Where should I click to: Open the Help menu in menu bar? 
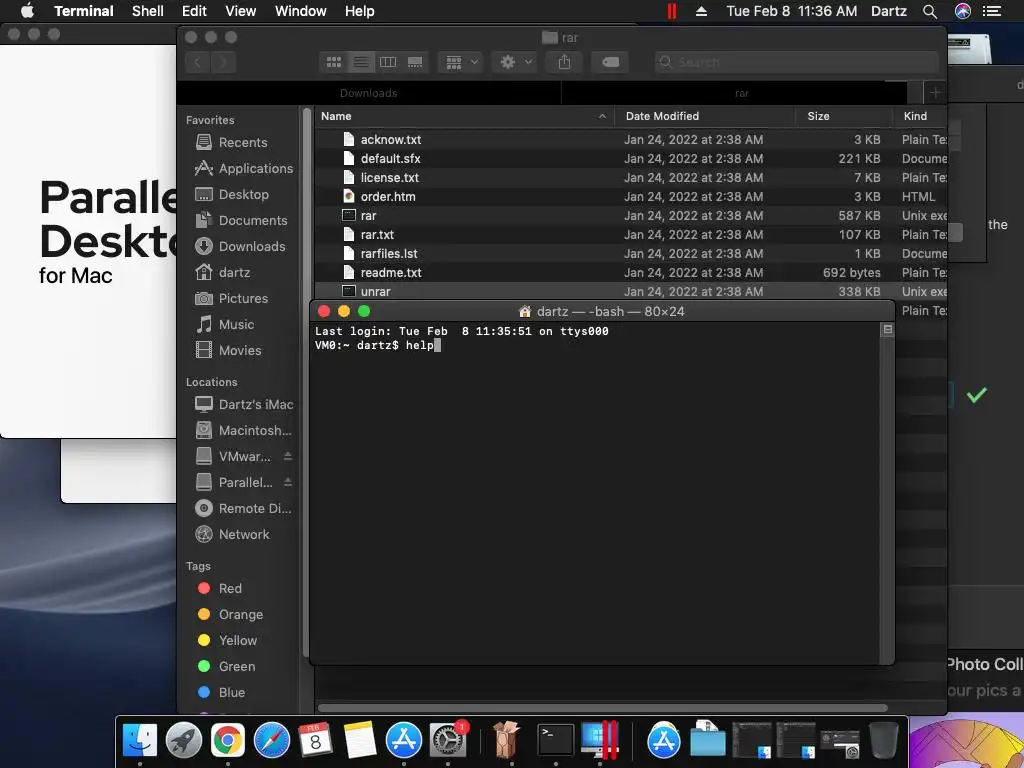coord(359,11)
